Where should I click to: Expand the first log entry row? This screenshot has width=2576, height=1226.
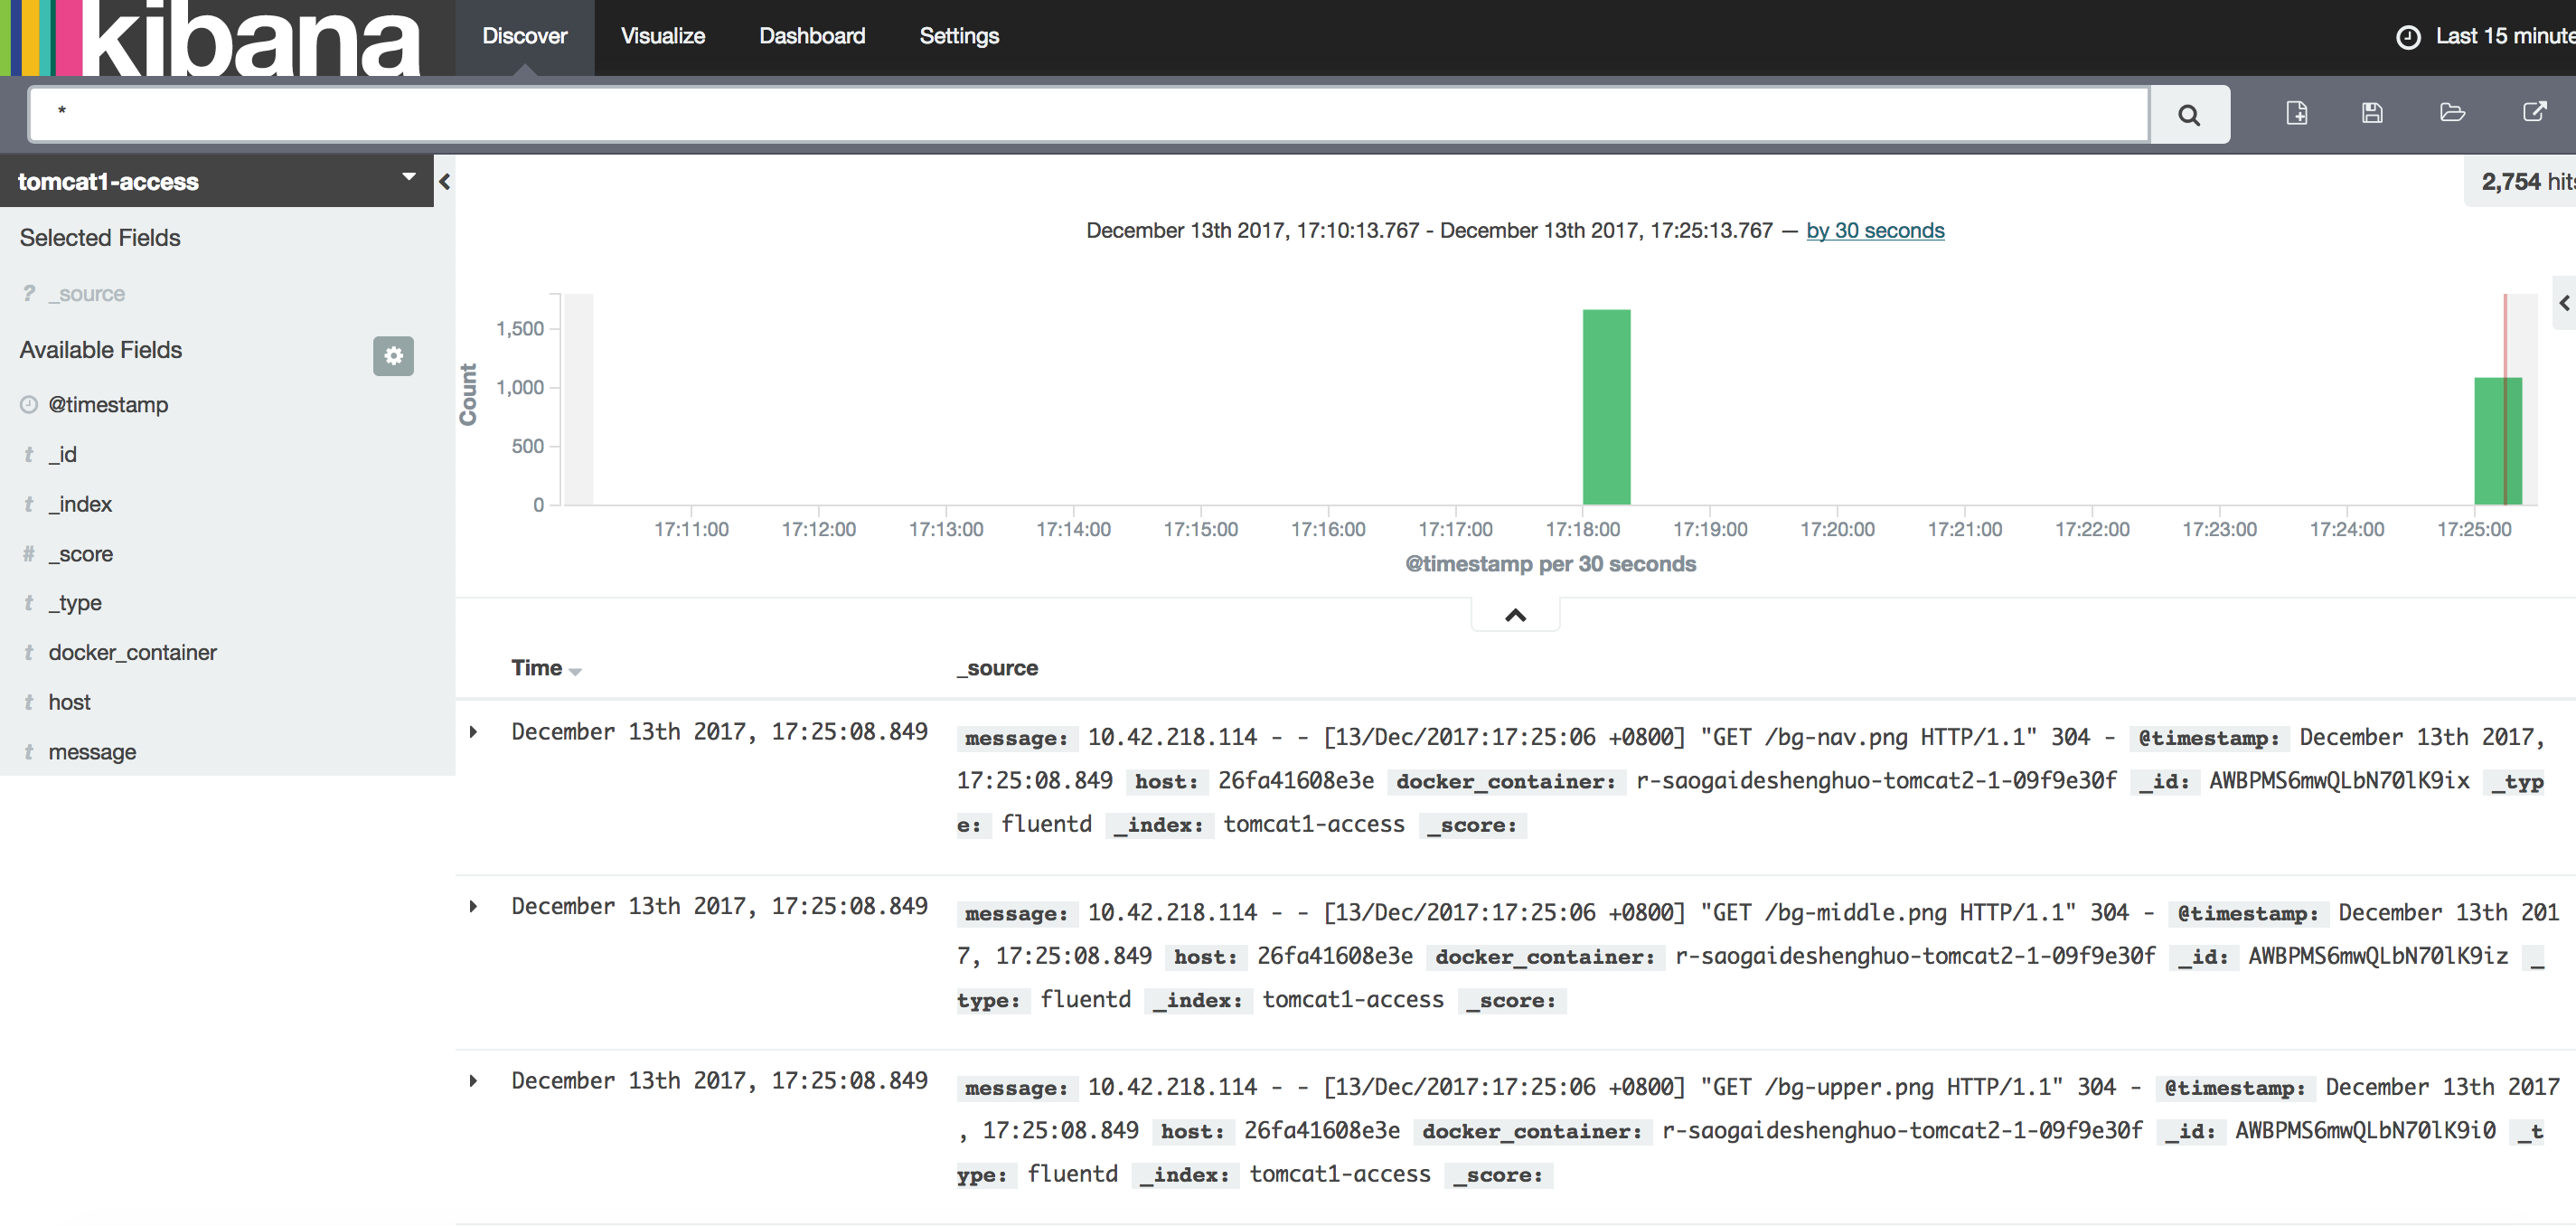[x=478, y=730]
